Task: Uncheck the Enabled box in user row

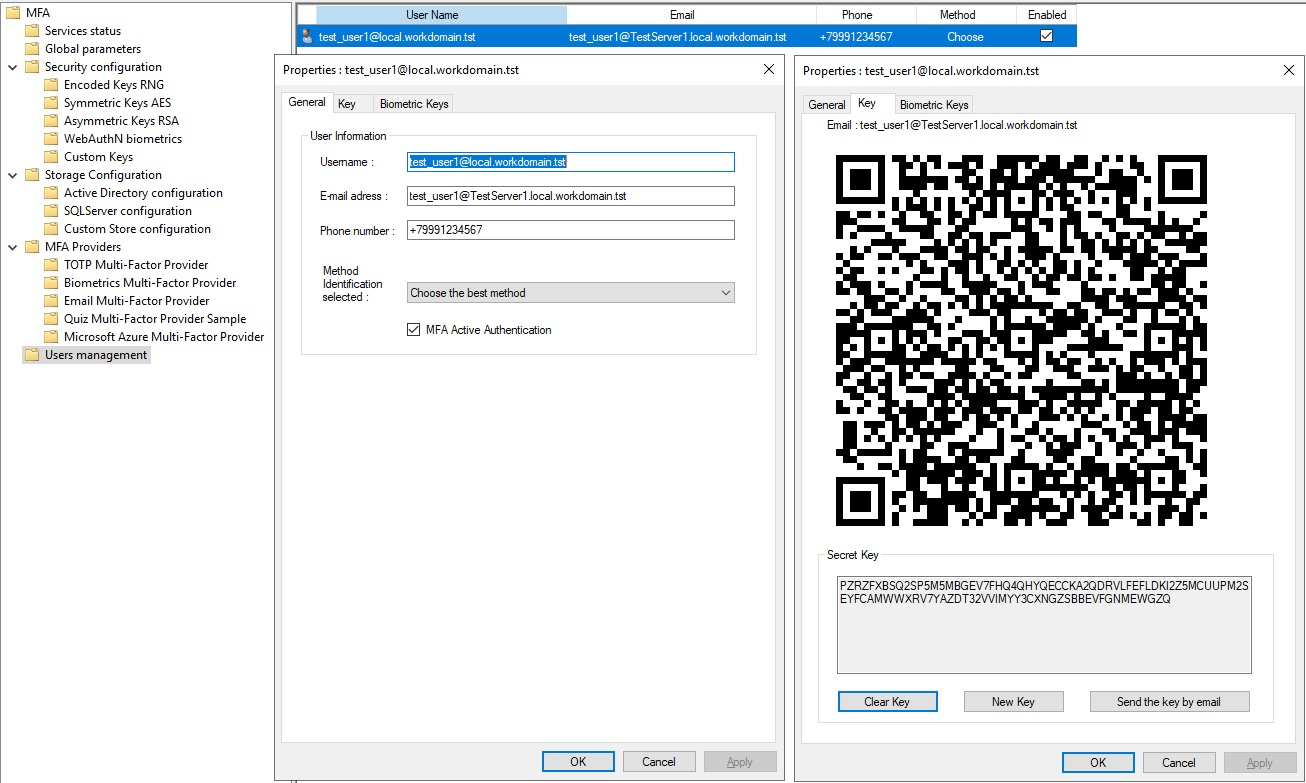Action: click(1046, 36)
